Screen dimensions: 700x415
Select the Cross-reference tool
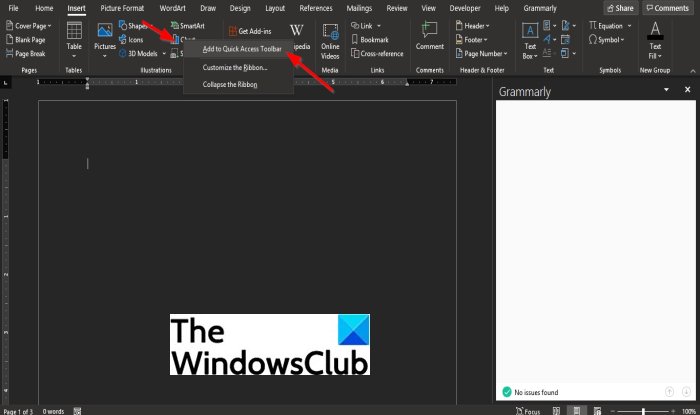[377, 54]
